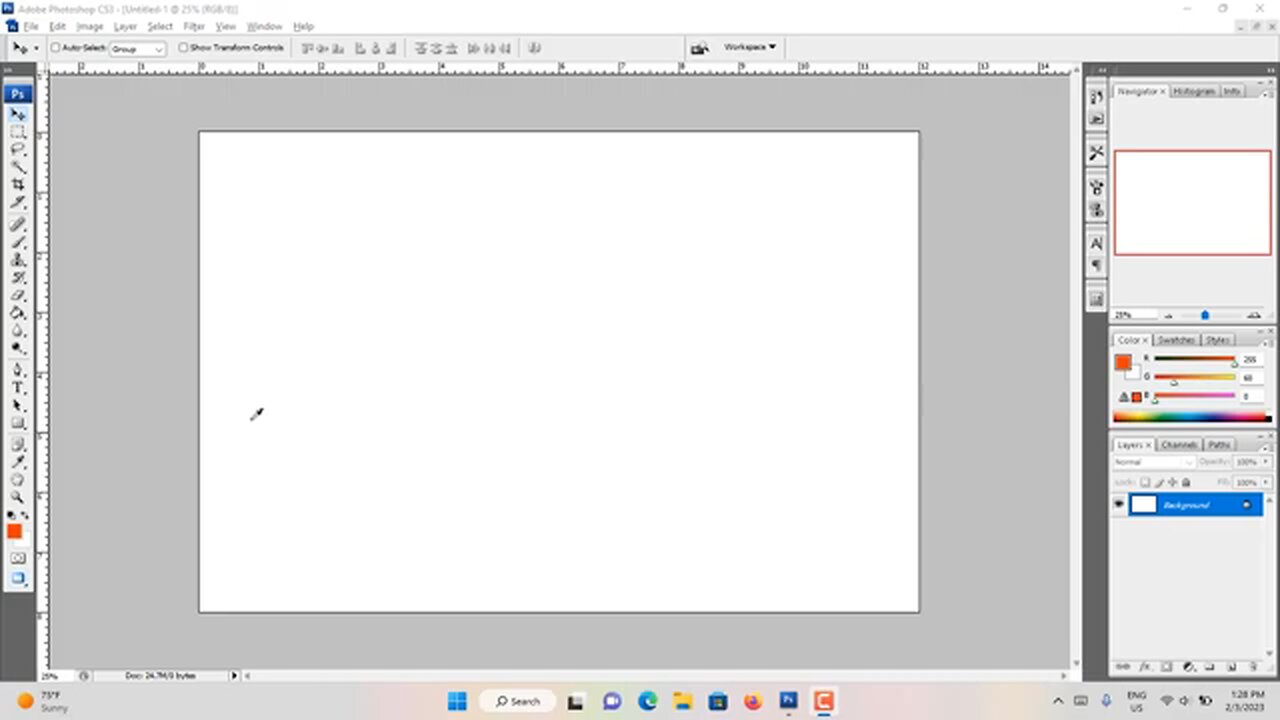Select the Path Selection tool
This screenshot has height=720, width=1280.
click(18, 406)
